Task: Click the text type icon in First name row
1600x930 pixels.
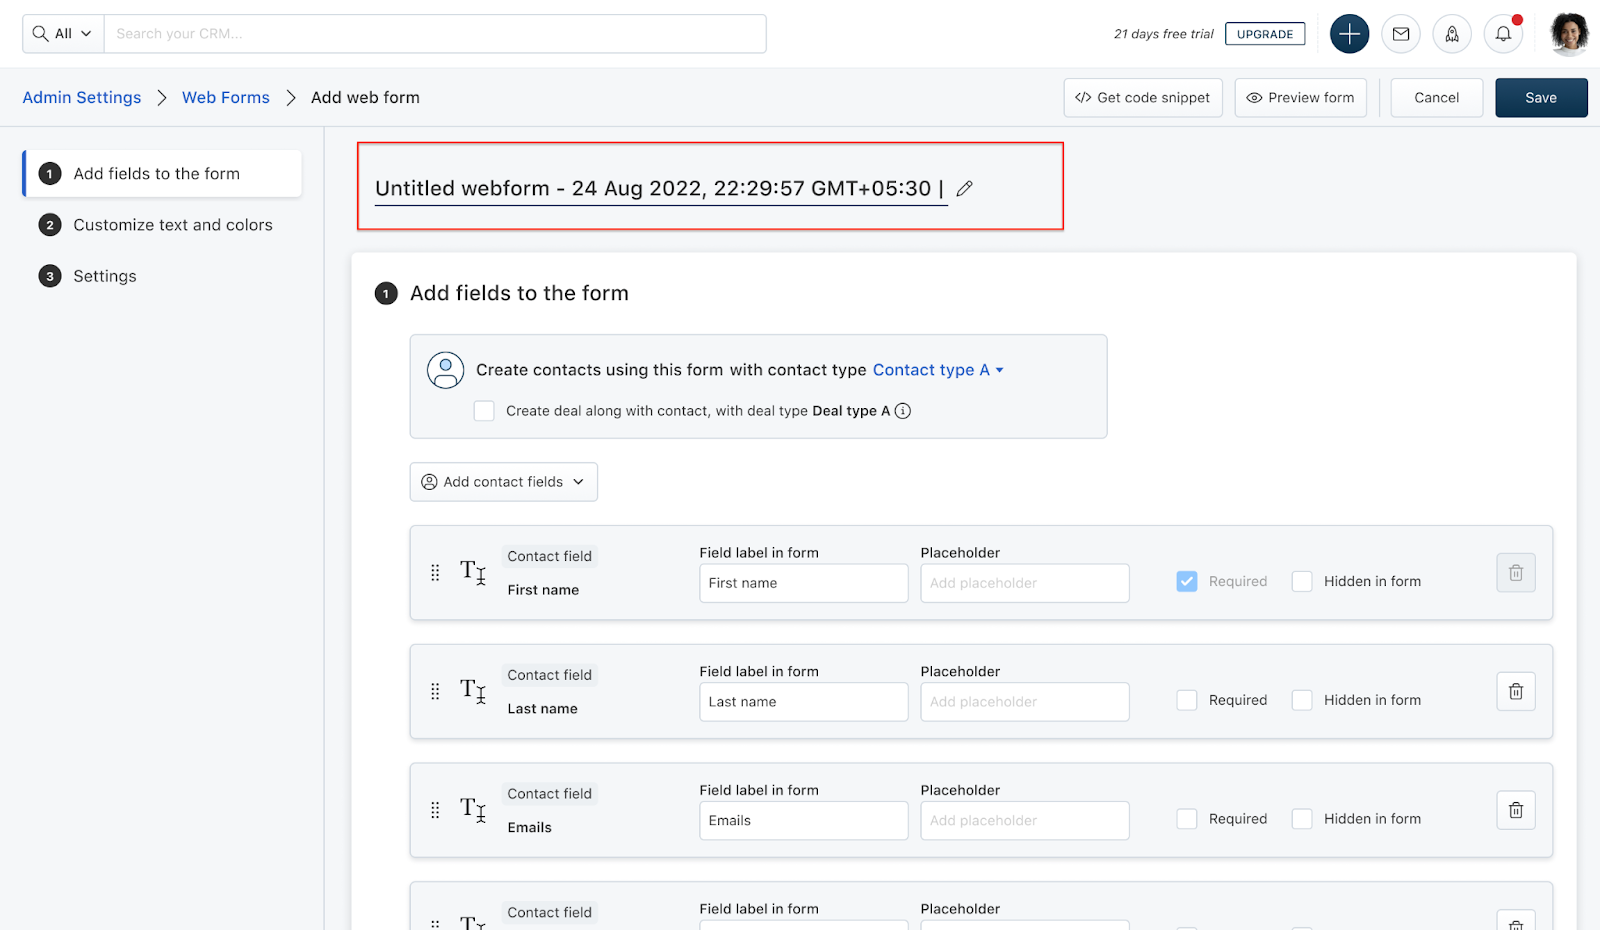Action: pos(473,572)
